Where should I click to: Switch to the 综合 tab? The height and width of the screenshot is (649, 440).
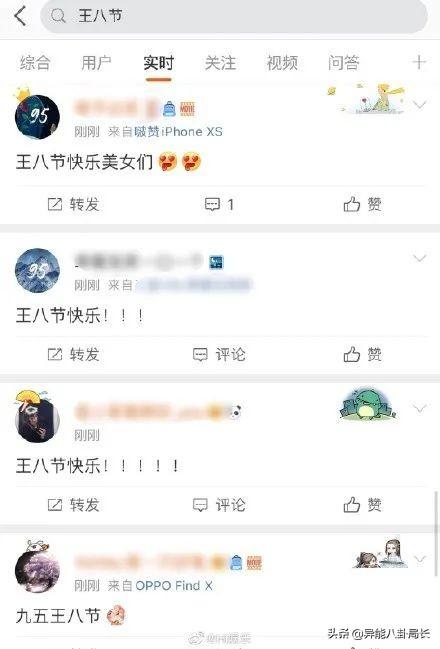point(35,63)
